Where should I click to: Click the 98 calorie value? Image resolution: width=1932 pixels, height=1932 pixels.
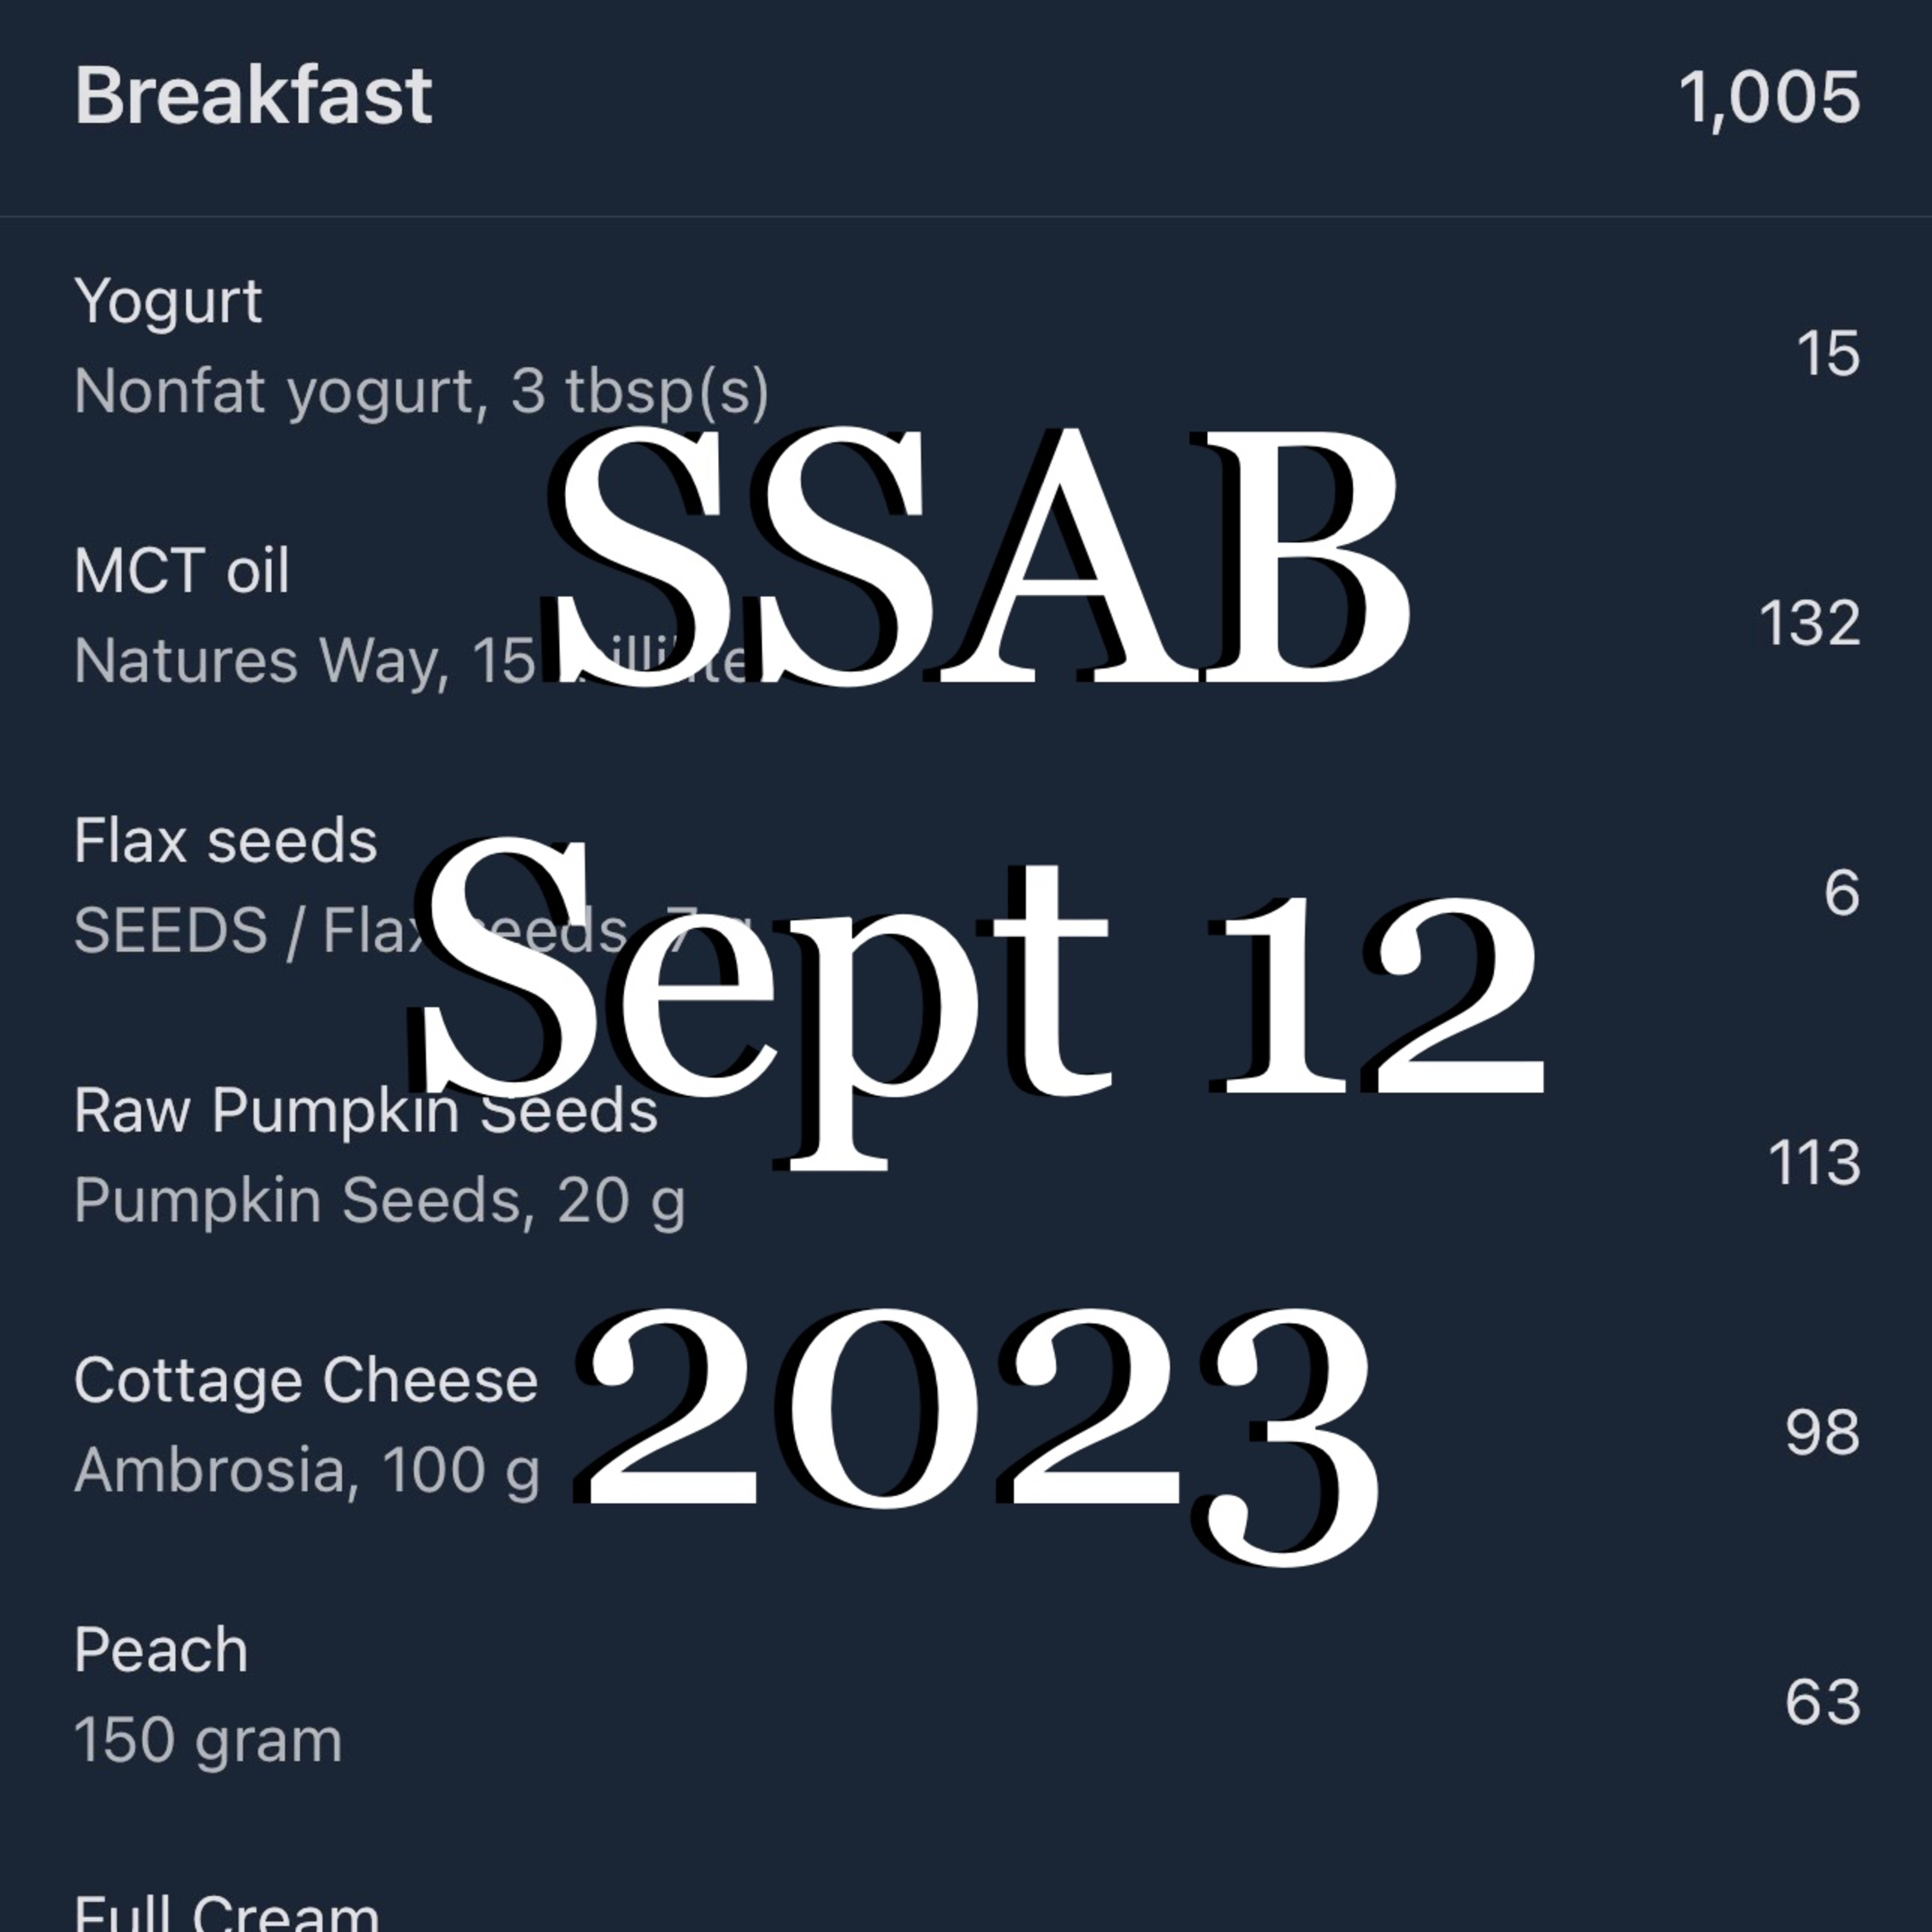click(1822, 1433)
